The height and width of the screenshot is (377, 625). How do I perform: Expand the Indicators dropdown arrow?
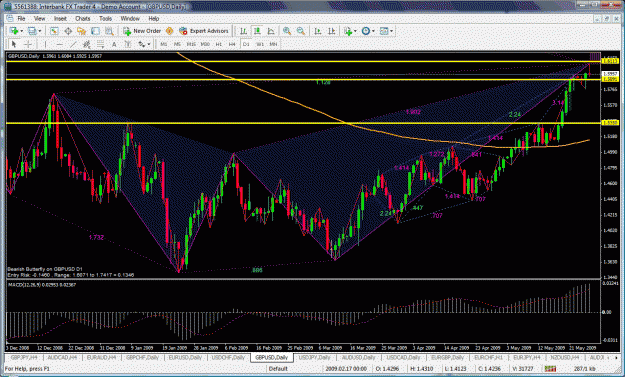(355, 31)
